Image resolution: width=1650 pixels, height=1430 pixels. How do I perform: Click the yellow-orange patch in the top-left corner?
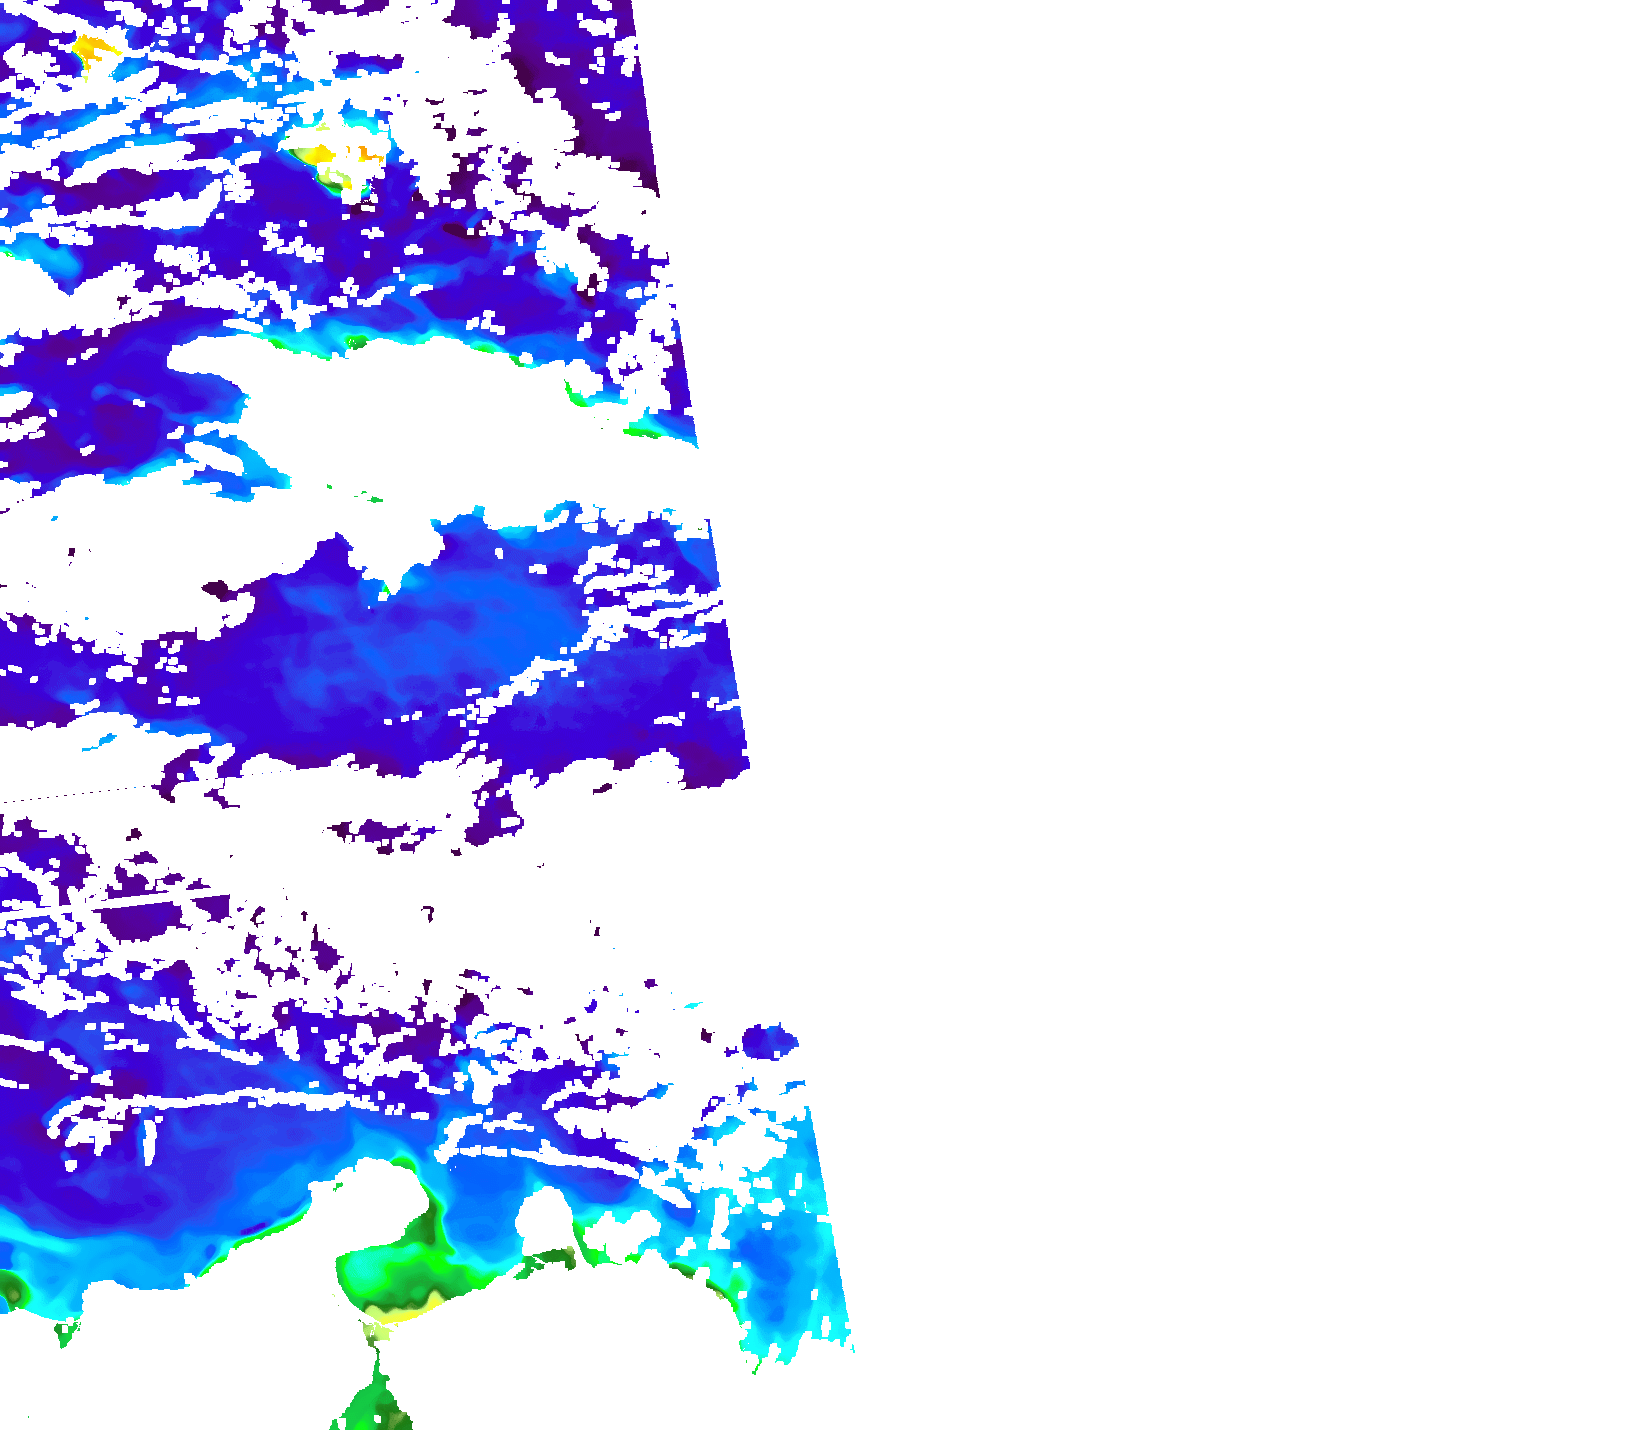pos(93,50)
